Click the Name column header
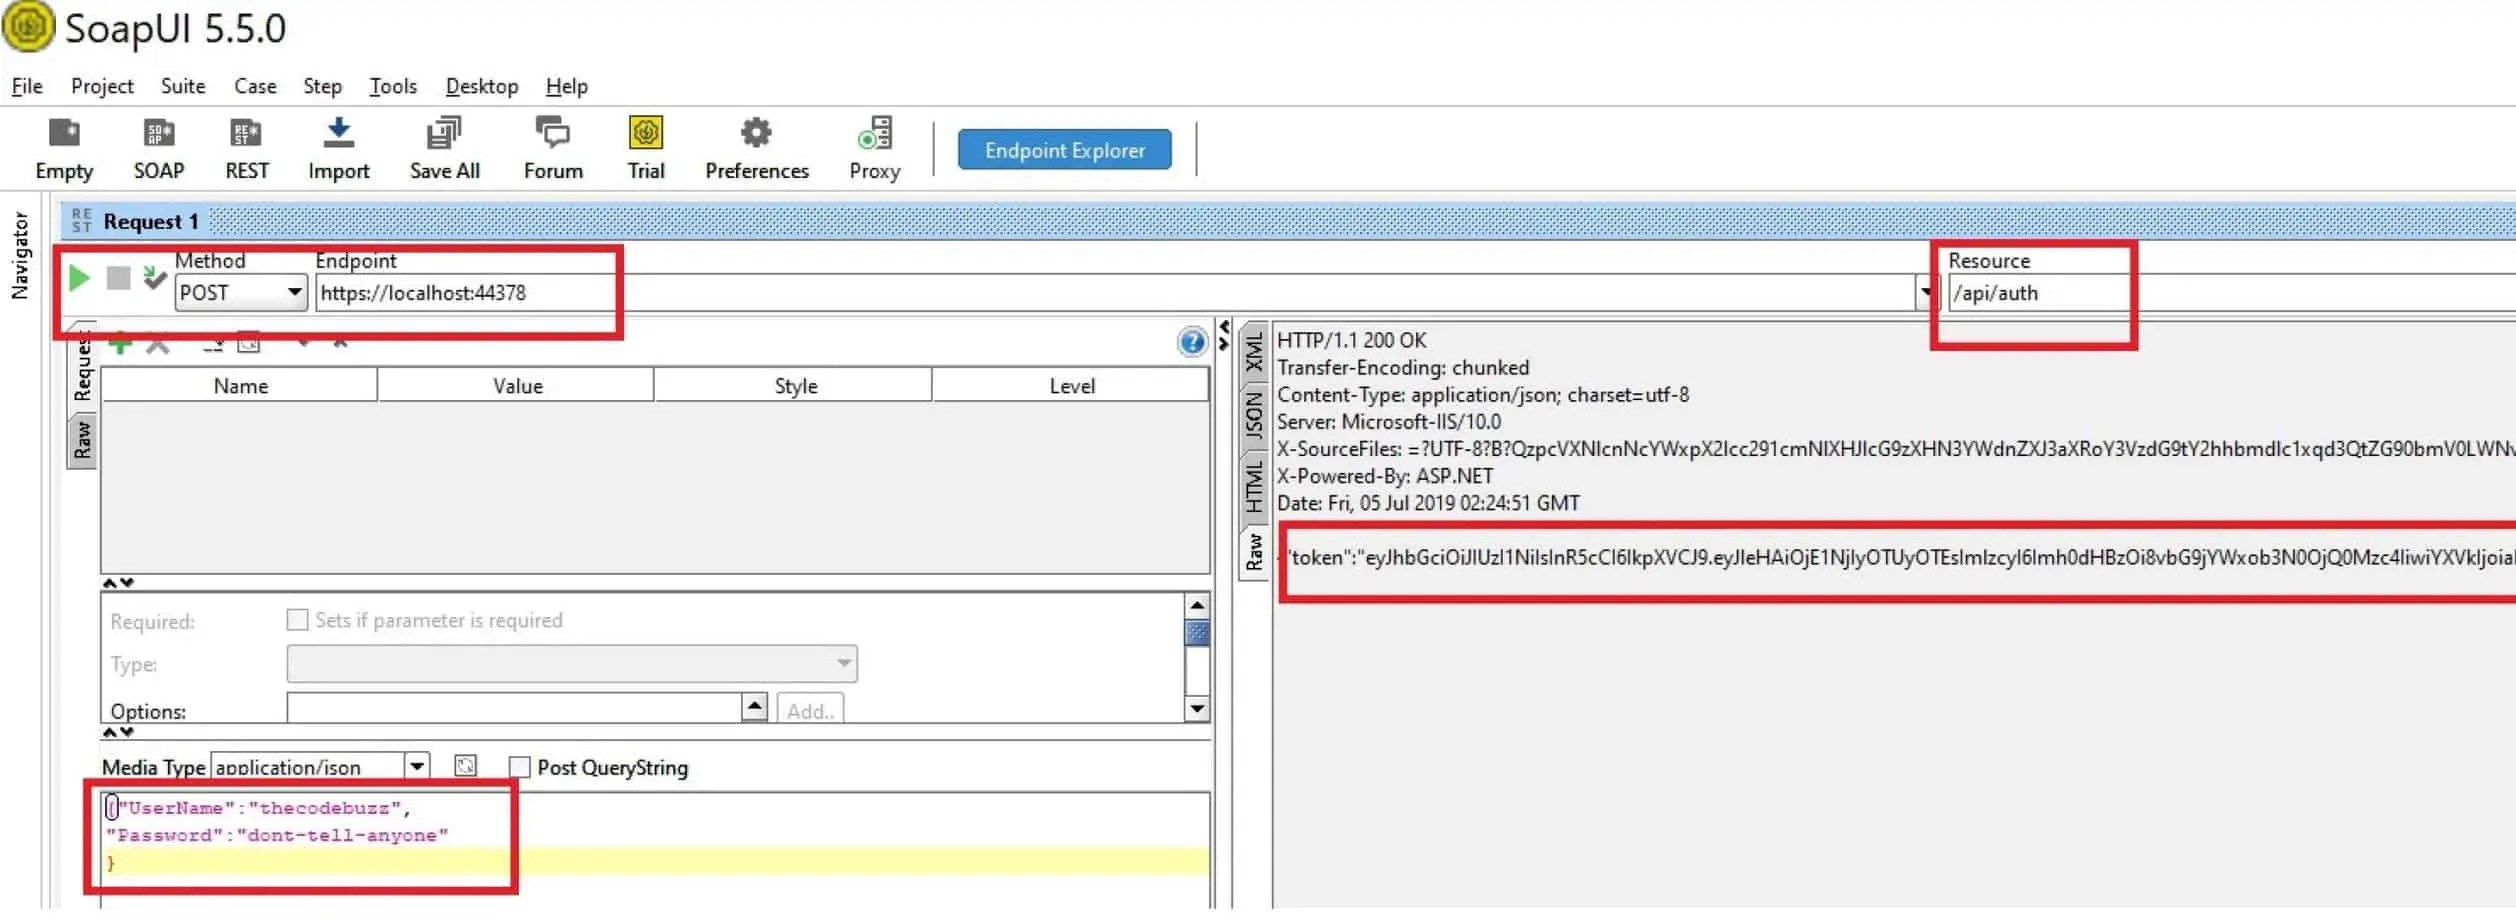 (240, 386)
